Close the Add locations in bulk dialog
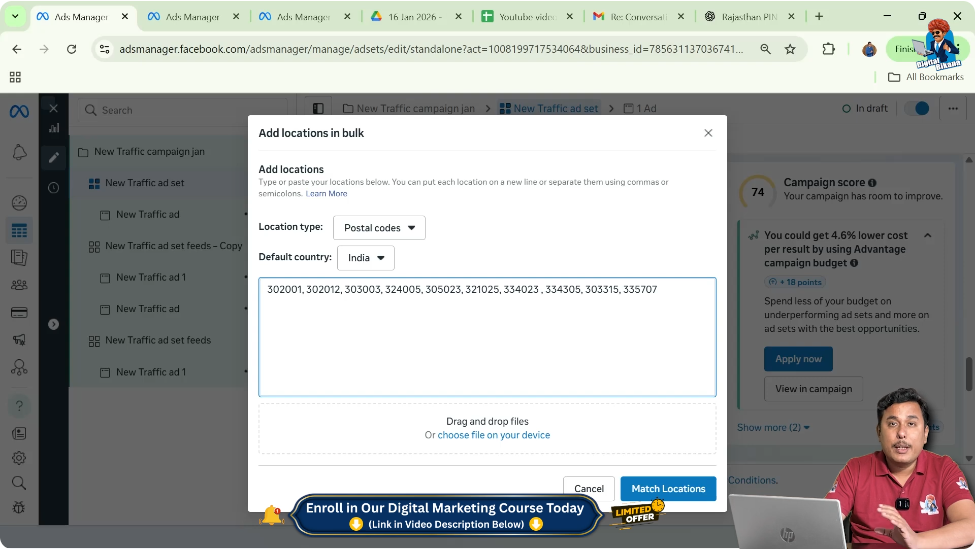976x551 pixels. 708,133
